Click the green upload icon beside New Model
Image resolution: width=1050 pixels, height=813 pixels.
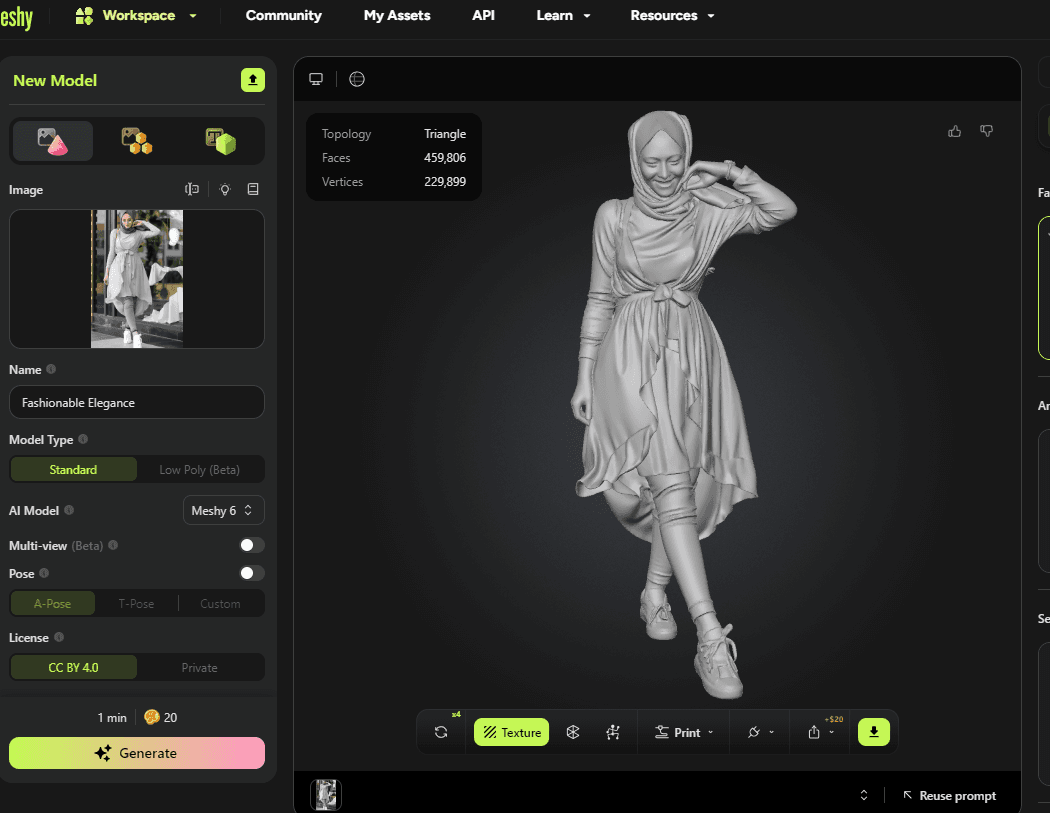pos(252,80)
